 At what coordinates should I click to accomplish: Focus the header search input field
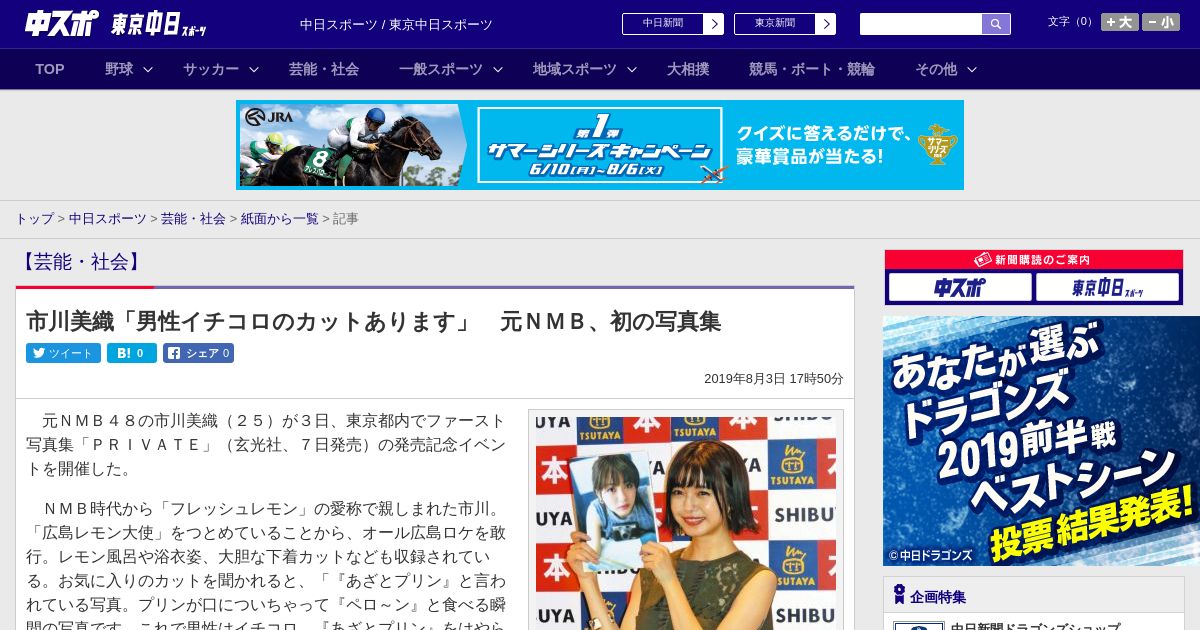point(921,24)
